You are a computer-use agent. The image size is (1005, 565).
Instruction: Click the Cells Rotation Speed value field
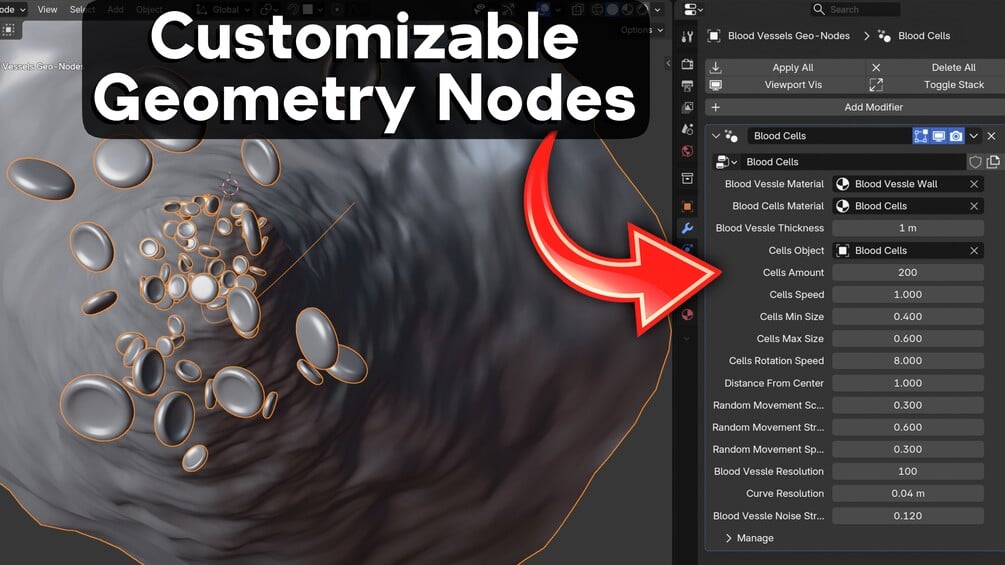pyautogui.click(x=908, y=361)
